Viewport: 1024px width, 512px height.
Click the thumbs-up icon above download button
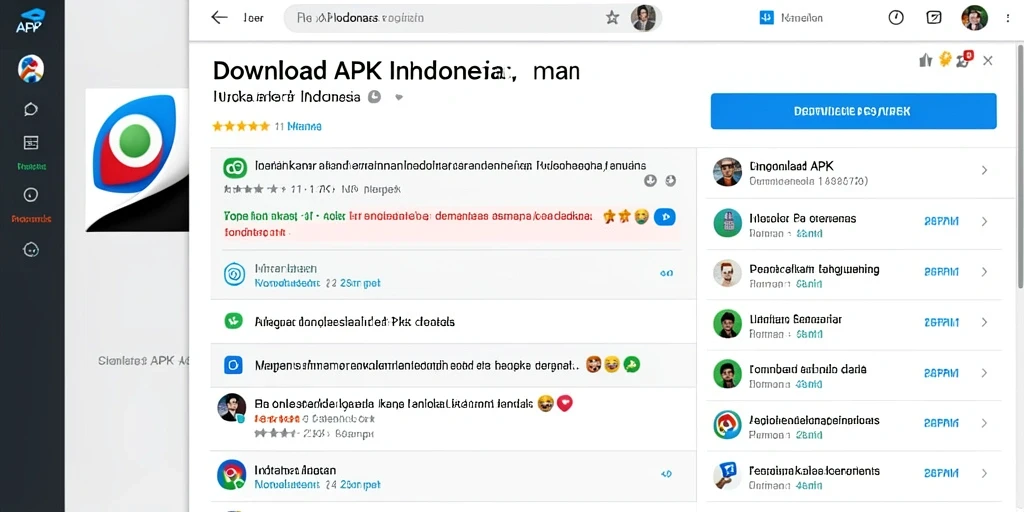click(925, 61)
